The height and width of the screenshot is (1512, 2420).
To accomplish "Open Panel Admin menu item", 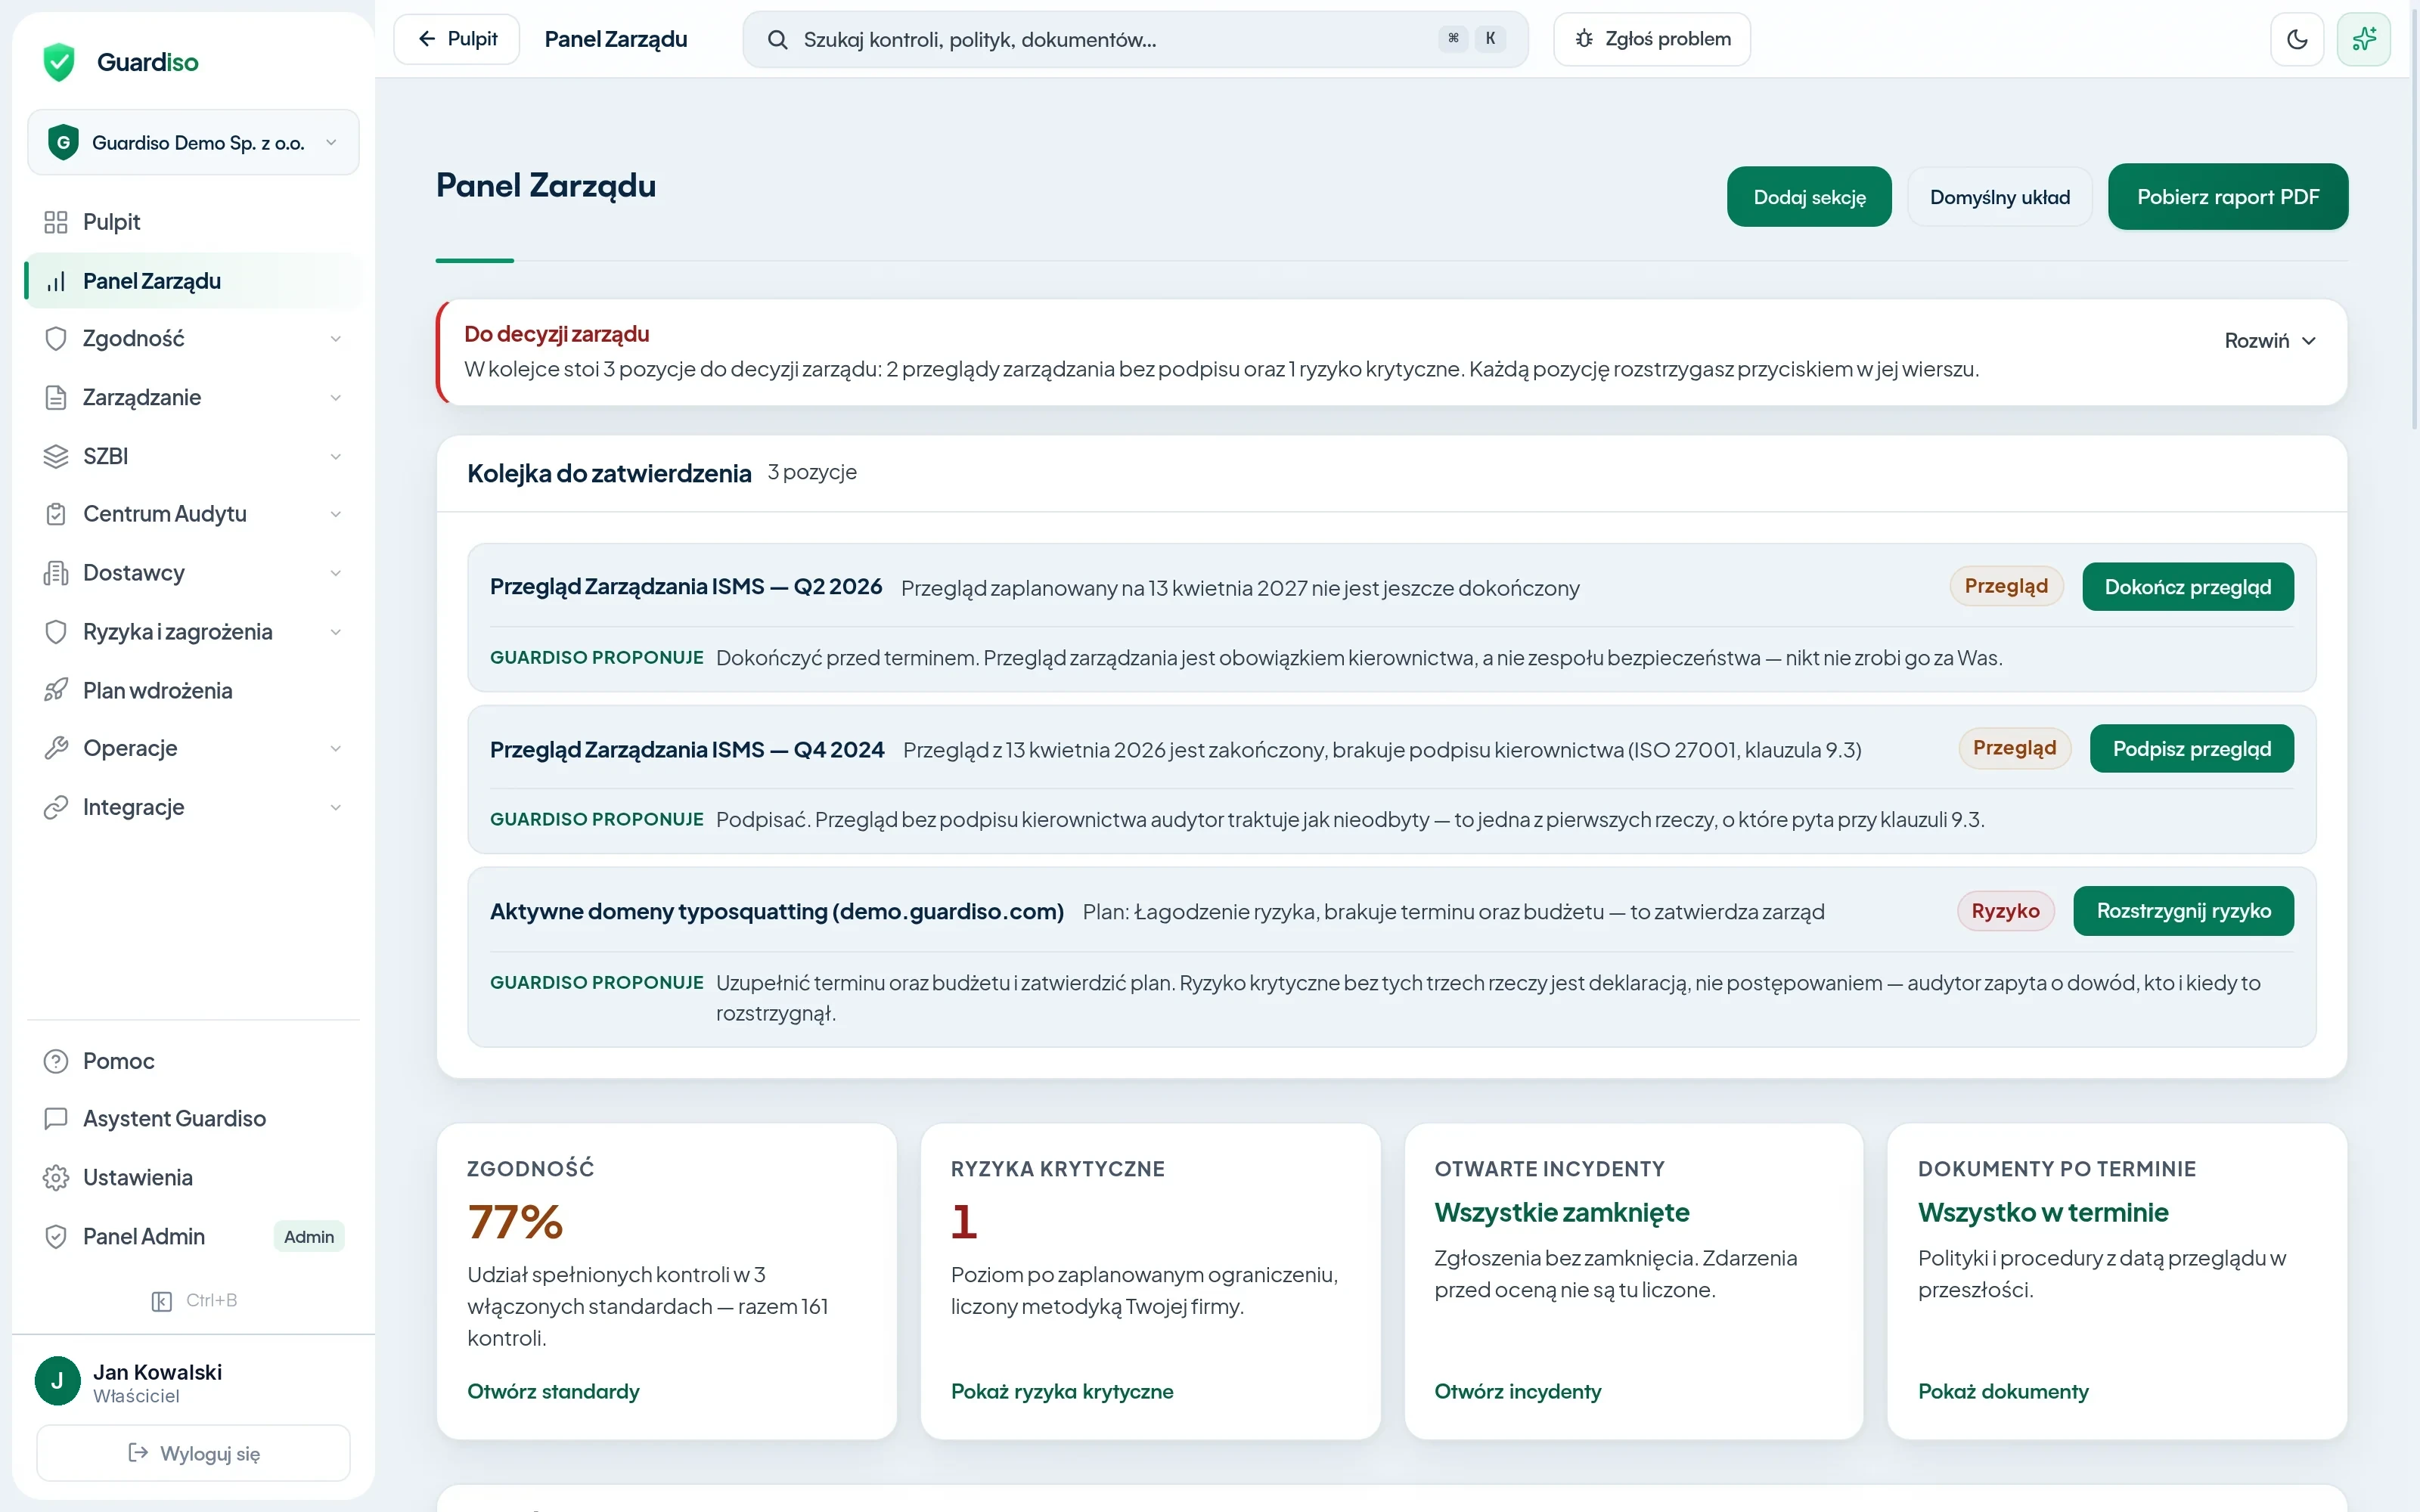I will [193, 1237].
